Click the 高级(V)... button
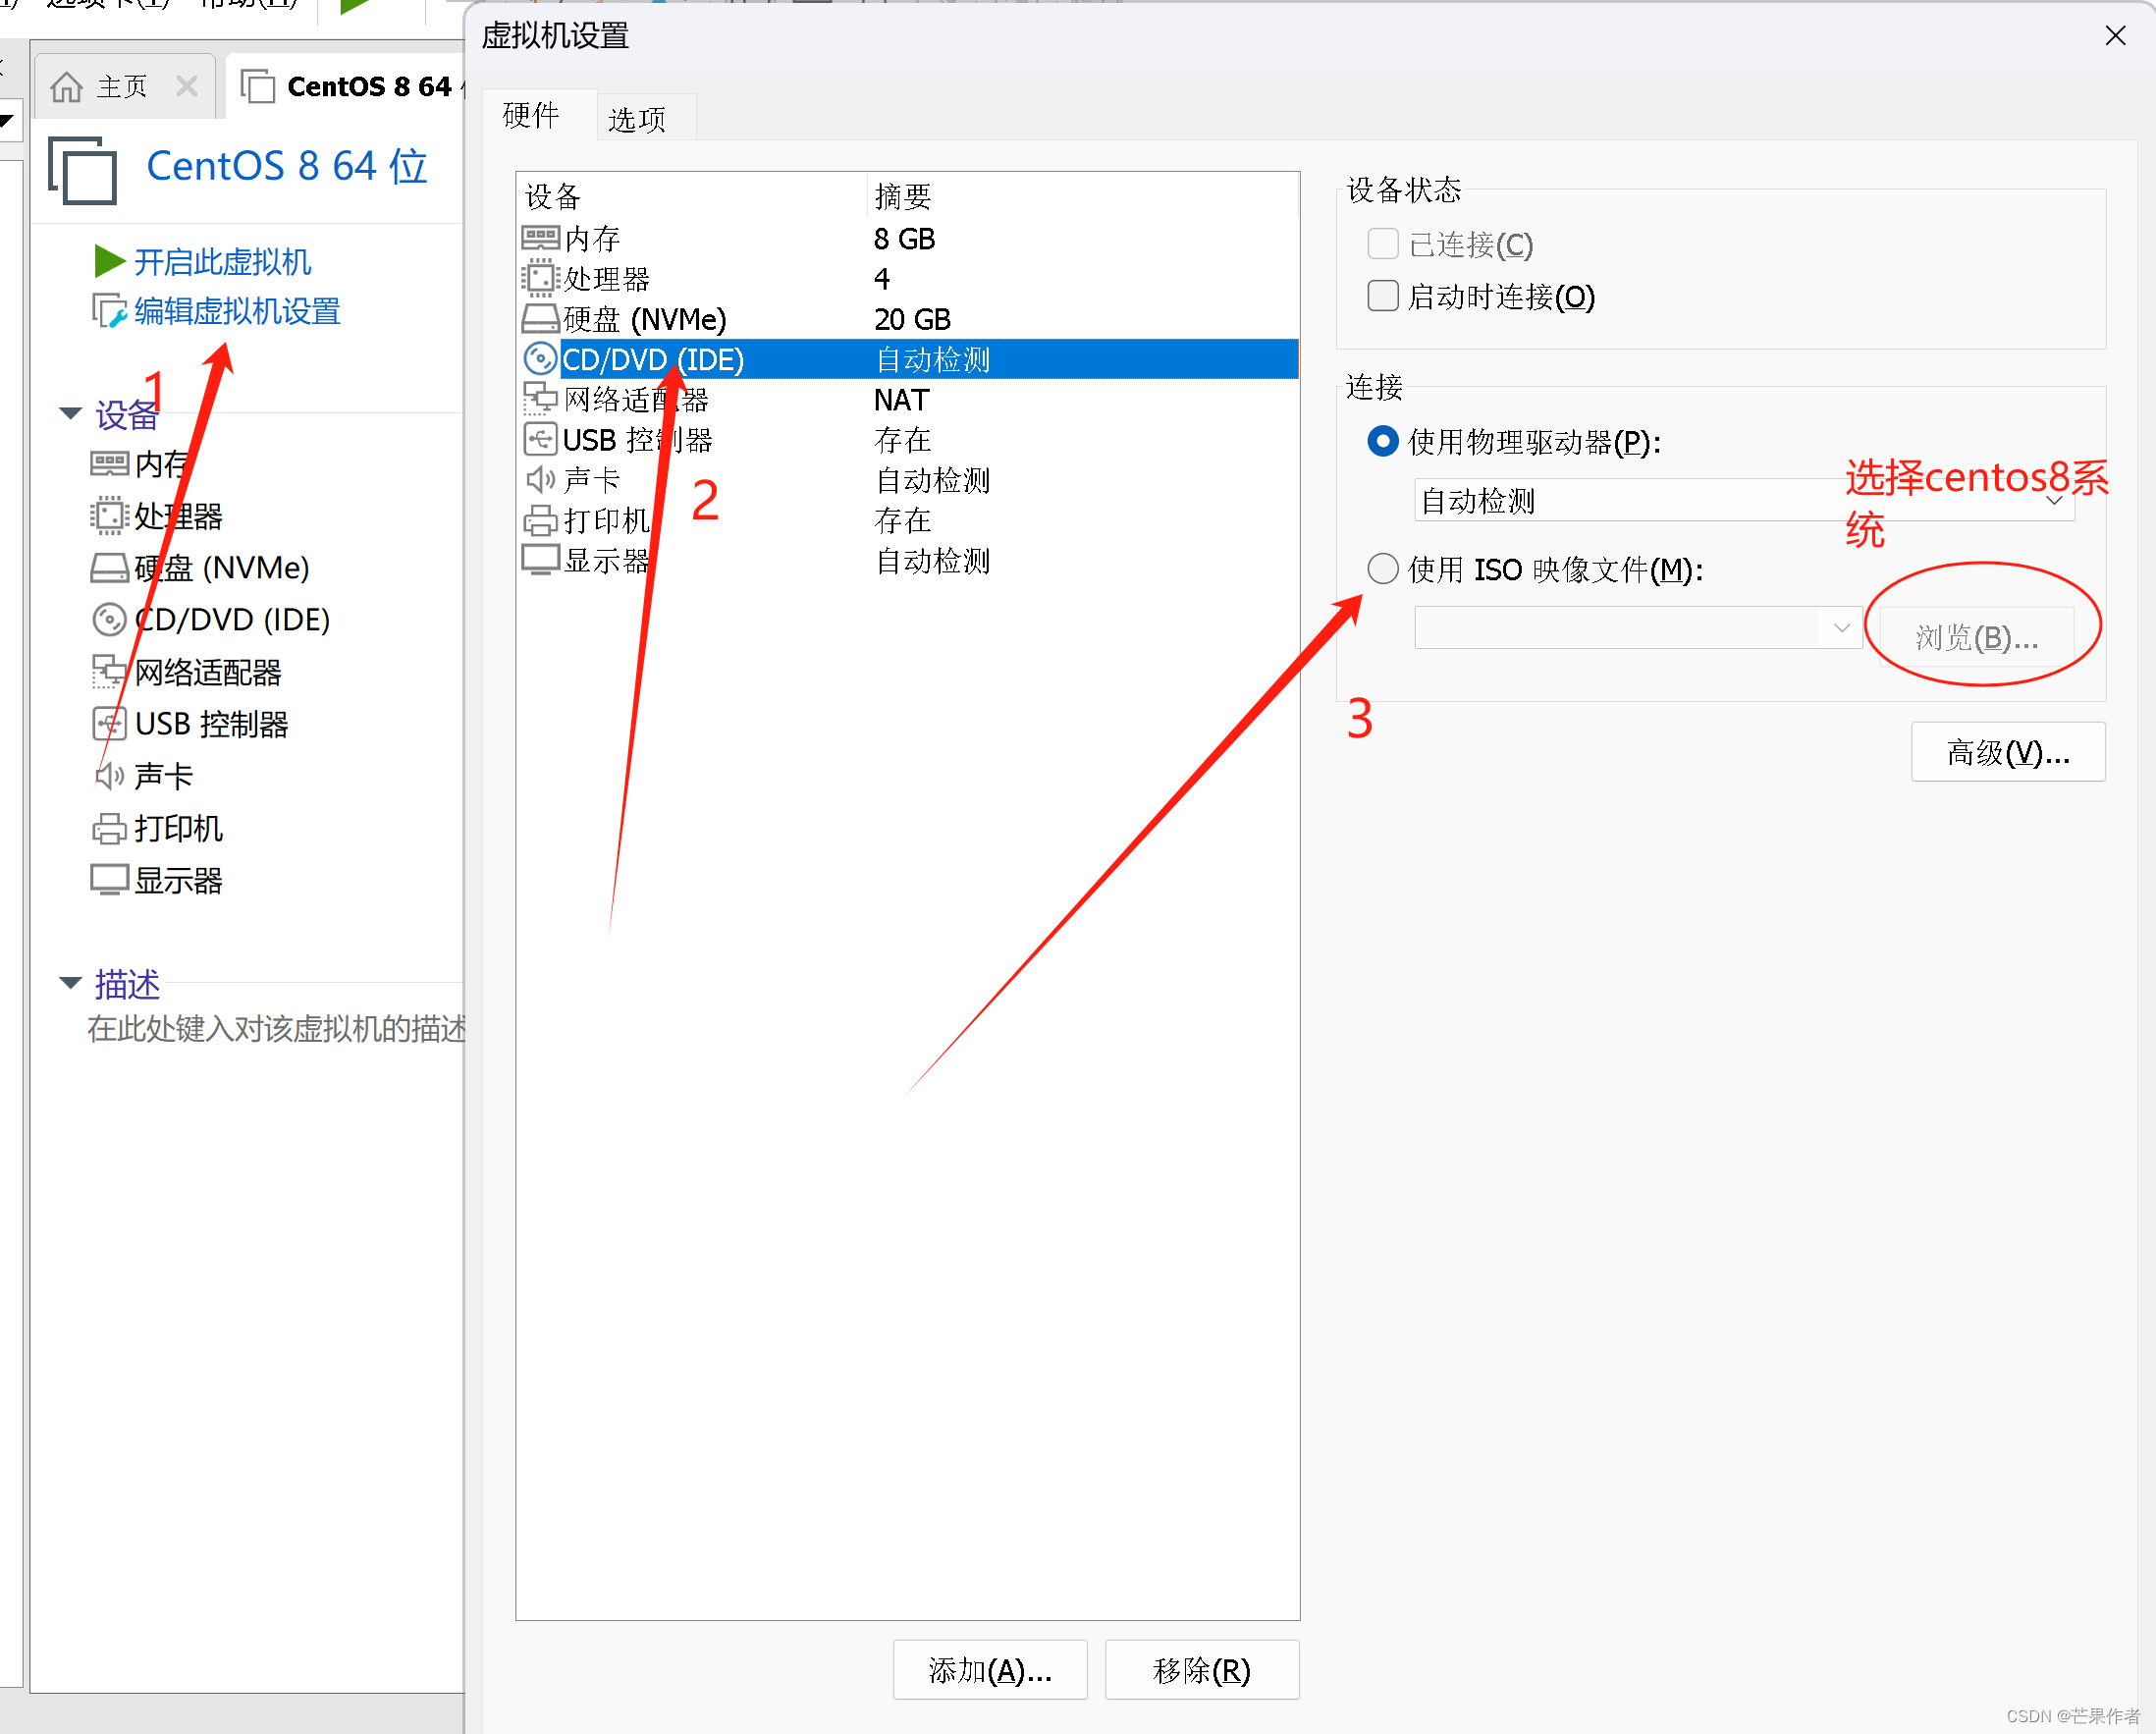 [2007, 752]
